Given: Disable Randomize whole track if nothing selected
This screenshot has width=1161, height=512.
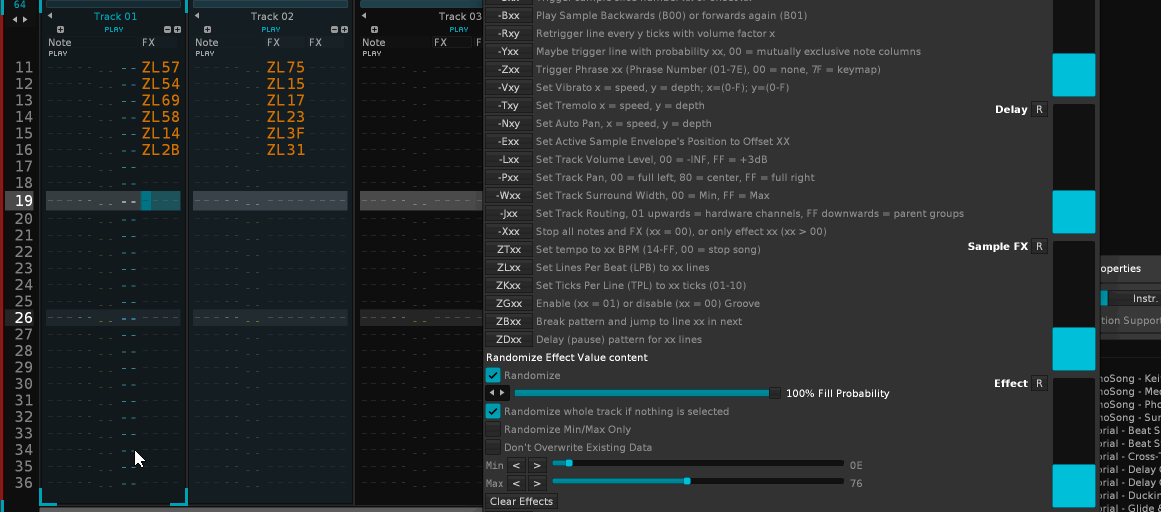Looking at the screenshot, I should tap(493, 412).
